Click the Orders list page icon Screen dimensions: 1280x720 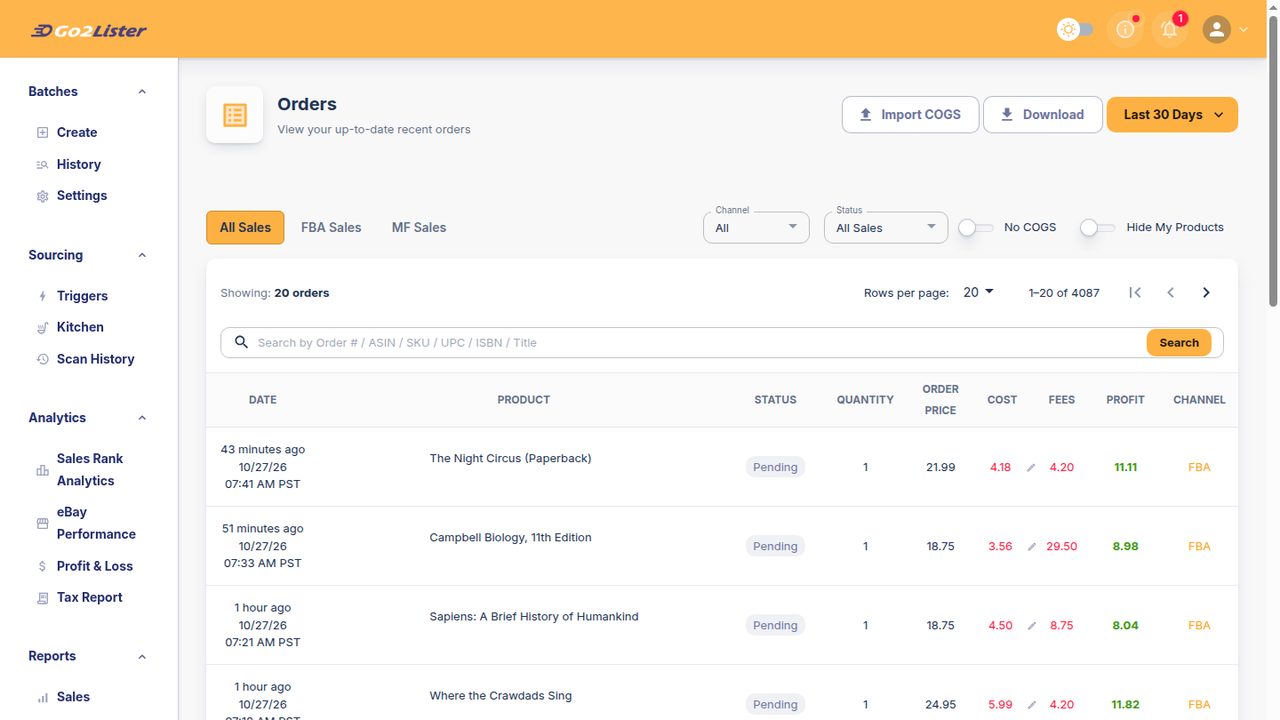[x=235, y=115]
